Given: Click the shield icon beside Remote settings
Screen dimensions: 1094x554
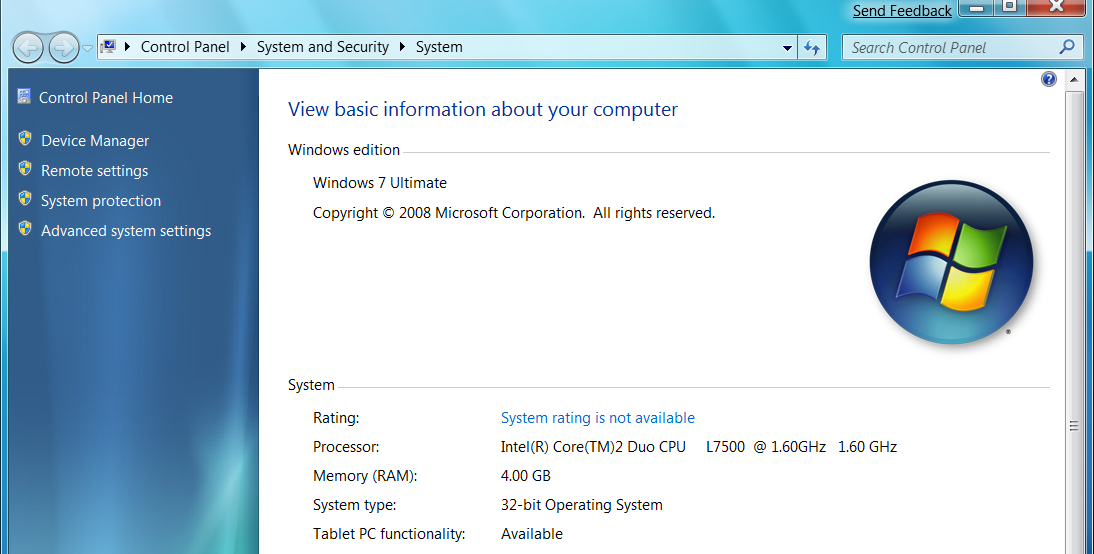Looking at the screenshot, I should [x=25, y=169].
